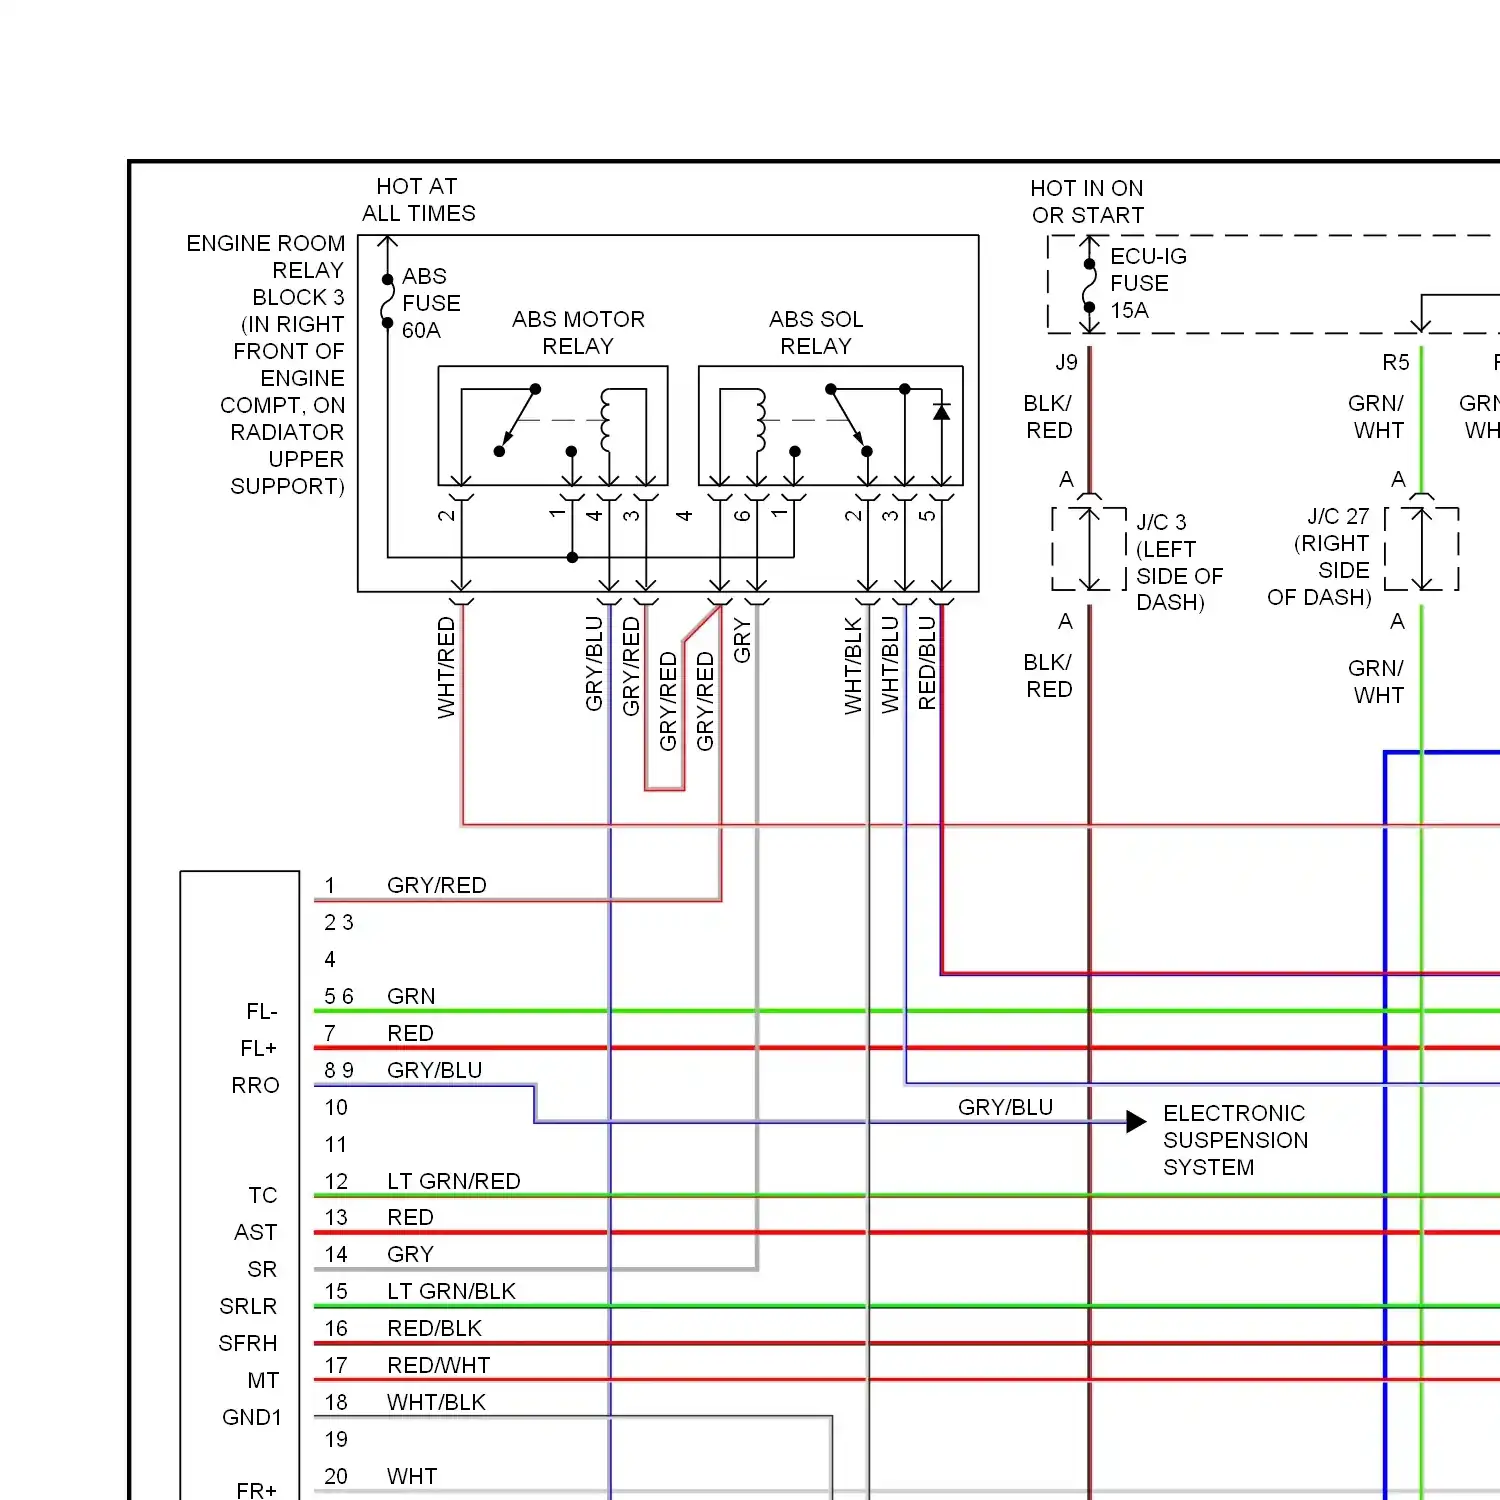Viewport: 1500px width, 1500px height.
Task: Click the "J9" connector label
Action: pos(1066,362)
